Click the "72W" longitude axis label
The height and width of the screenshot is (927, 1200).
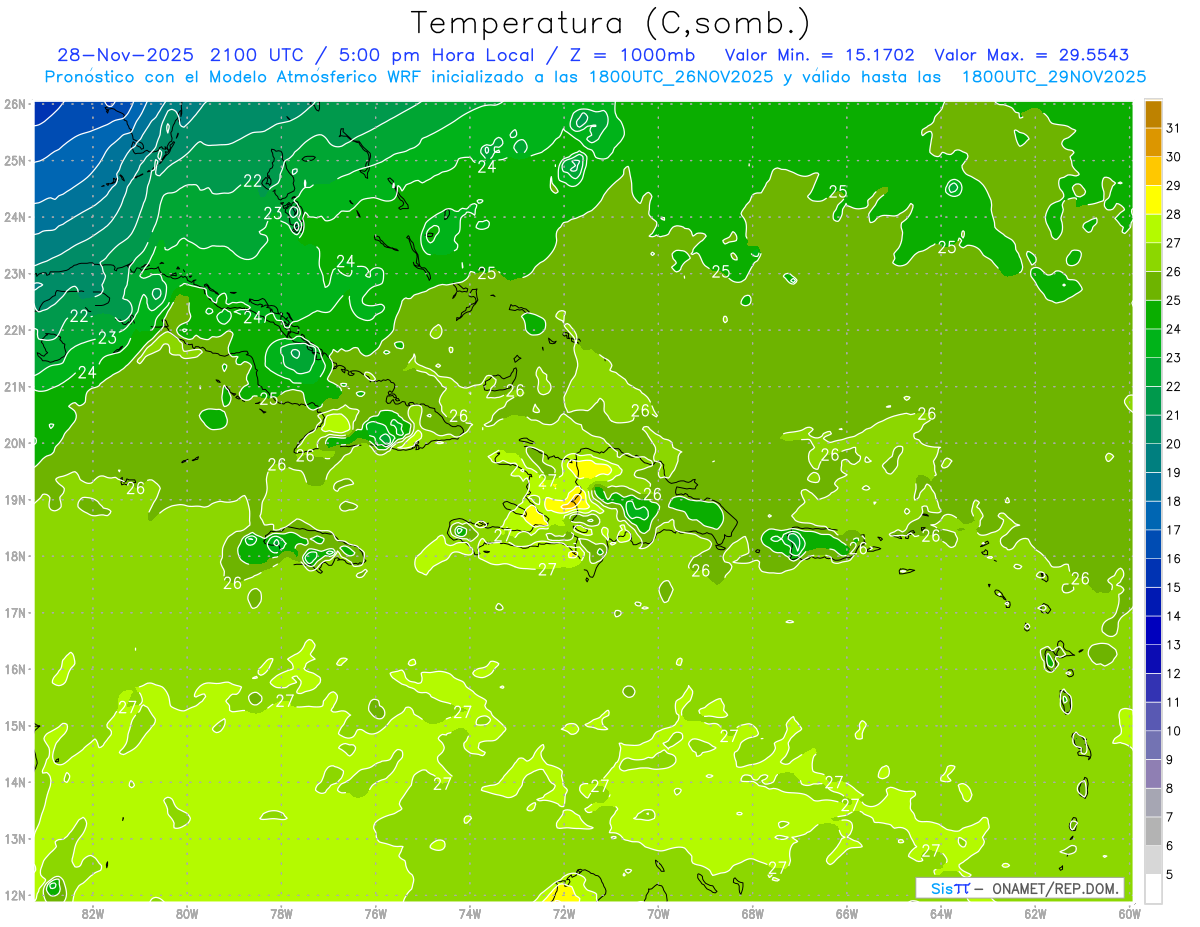point(564,913)
